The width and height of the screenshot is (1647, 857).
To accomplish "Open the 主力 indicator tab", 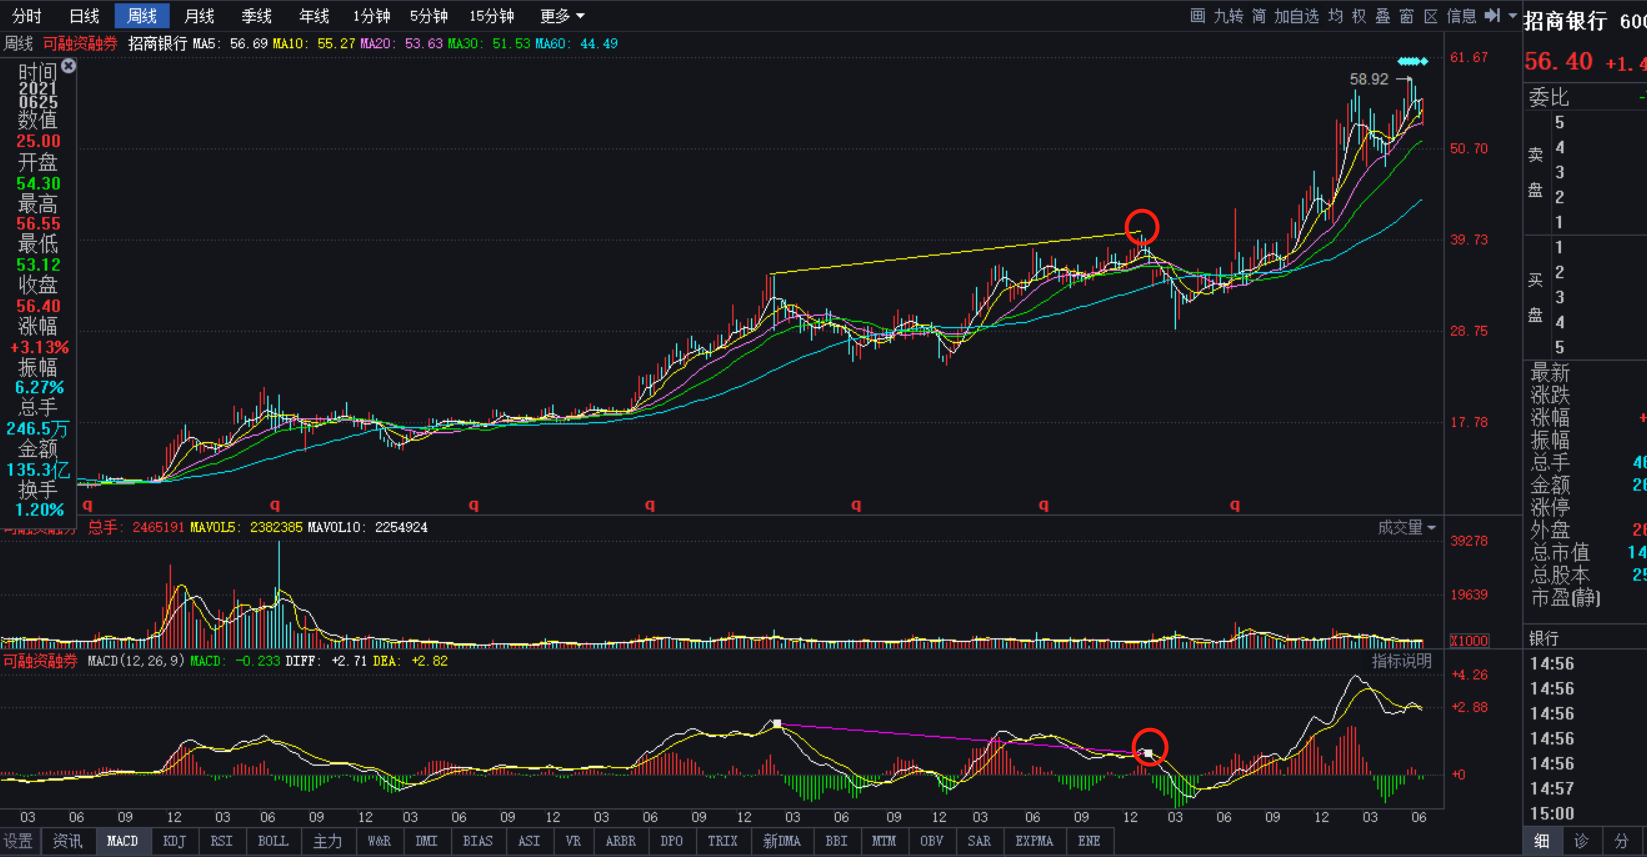I will [x=328, y=841].
